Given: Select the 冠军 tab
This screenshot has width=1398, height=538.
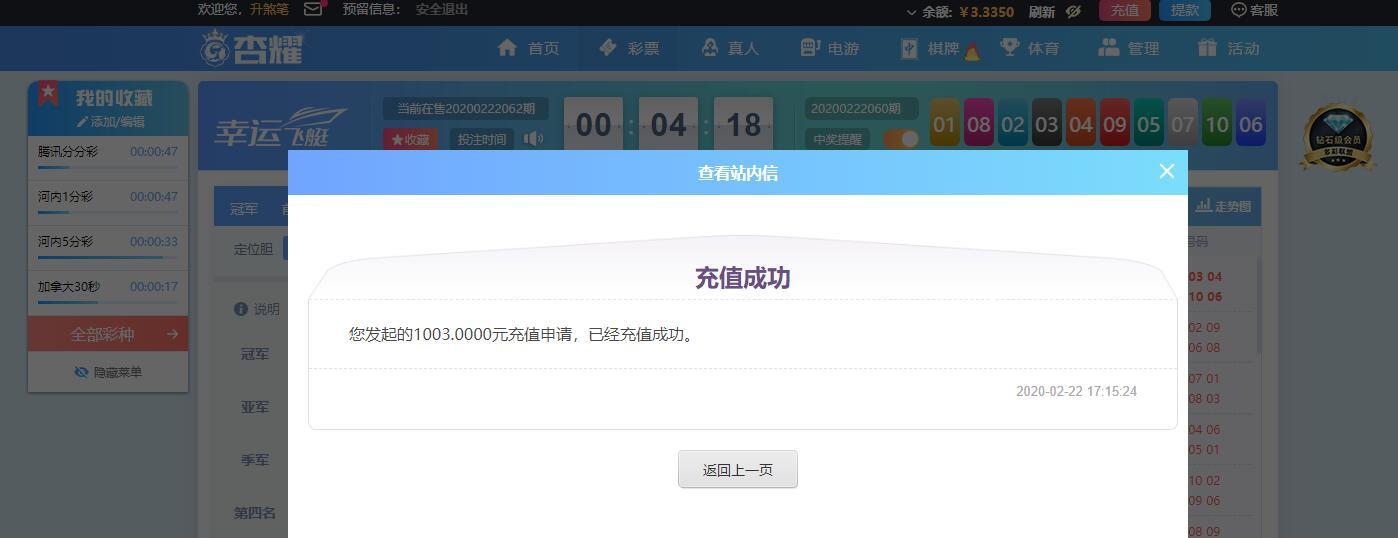Looking at the screenshot, I should click(x=244, y=208).
